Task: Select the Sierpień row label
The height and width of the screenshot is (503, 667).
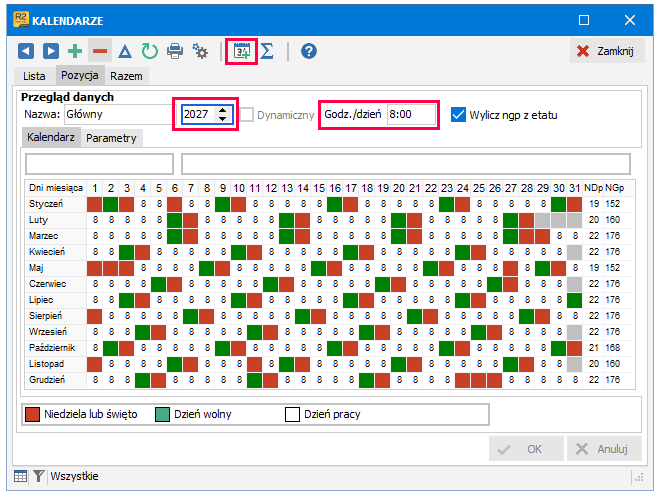Action: click(x=56, y=316)
